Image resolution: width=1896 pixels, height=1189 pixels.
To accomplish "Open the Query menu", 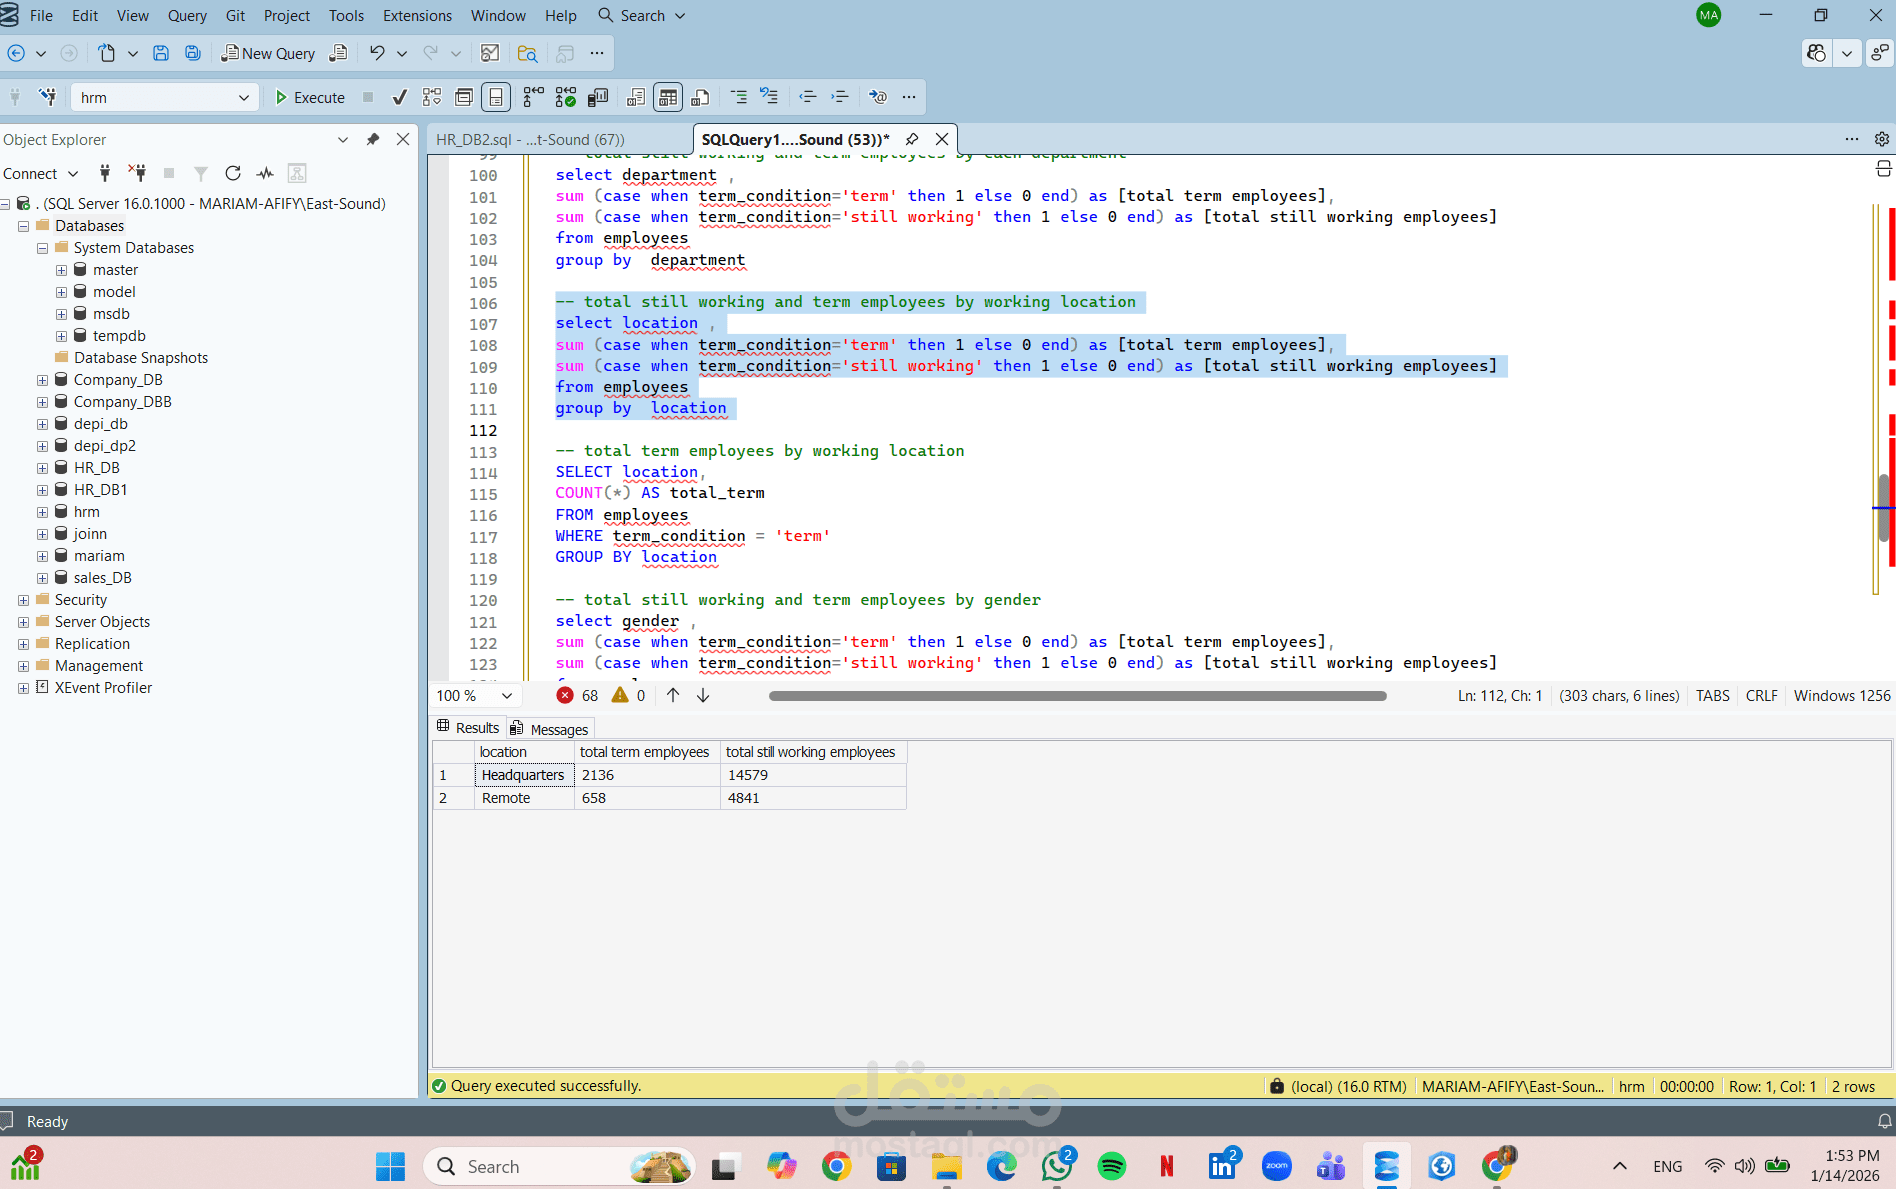I will click(x=187, y=16).
